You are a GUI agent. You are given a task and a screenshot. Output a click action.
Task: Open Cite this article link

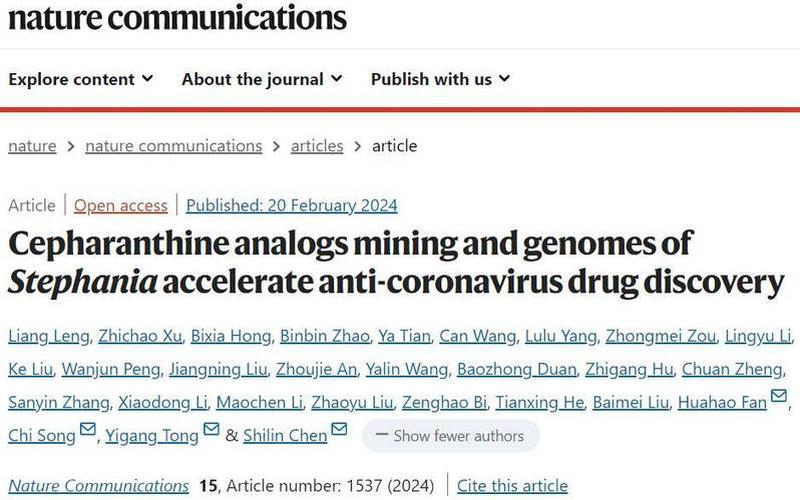[512, 486]
